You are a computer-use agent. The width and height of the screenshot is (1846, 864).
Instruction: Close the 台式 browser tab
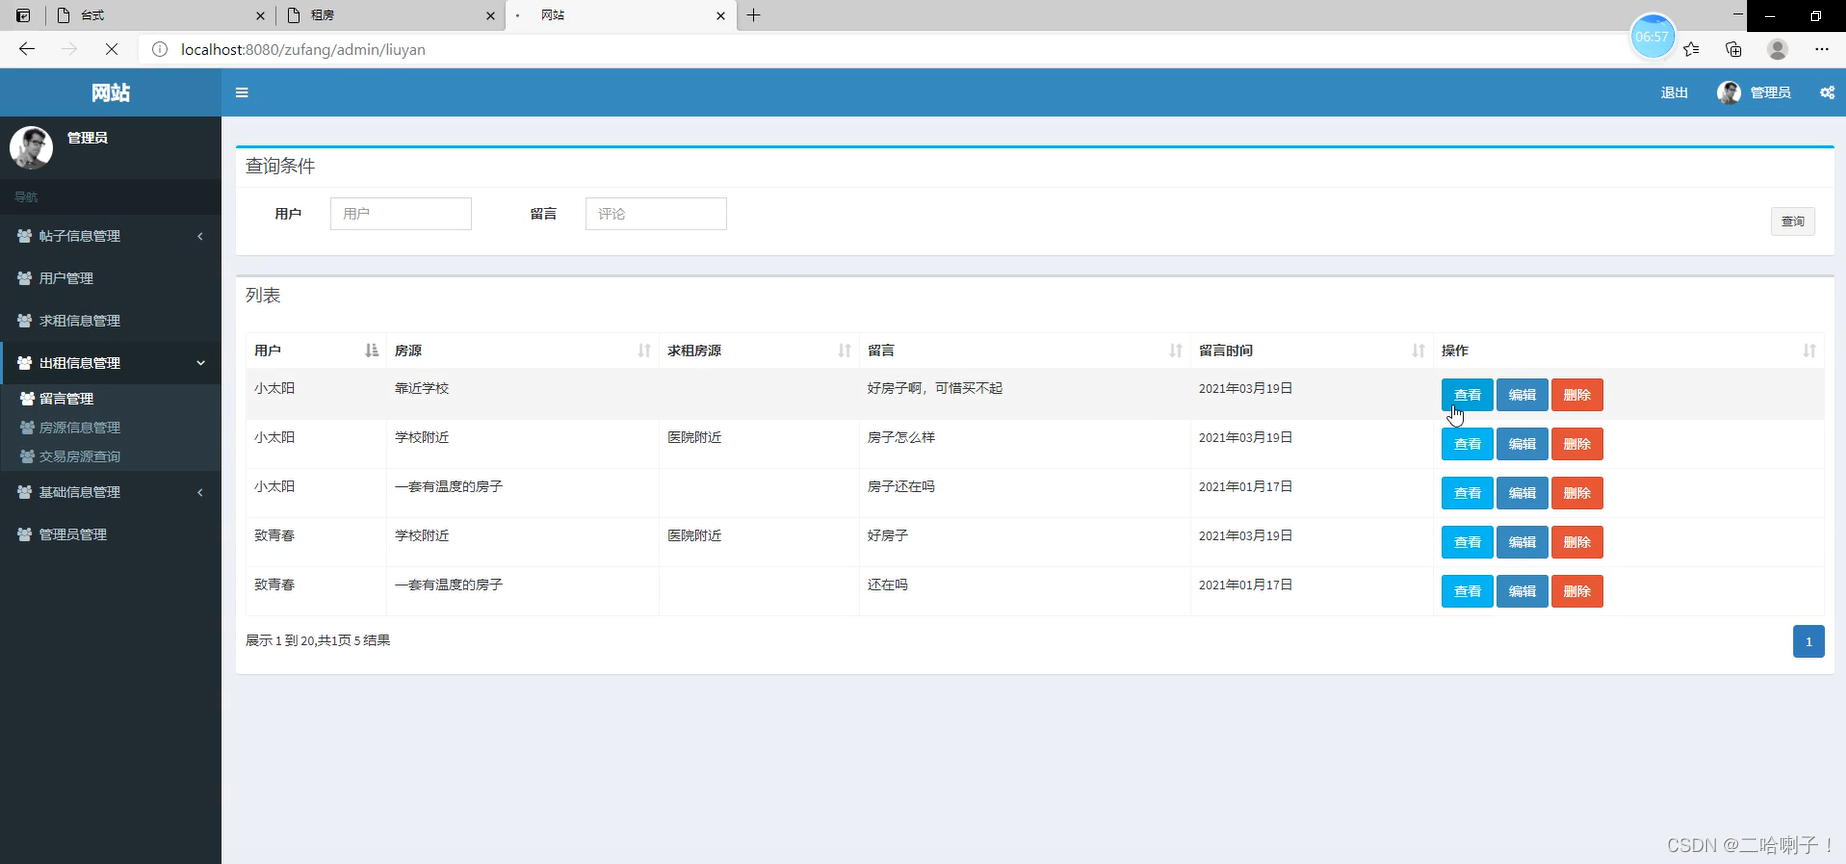(260, 16)
